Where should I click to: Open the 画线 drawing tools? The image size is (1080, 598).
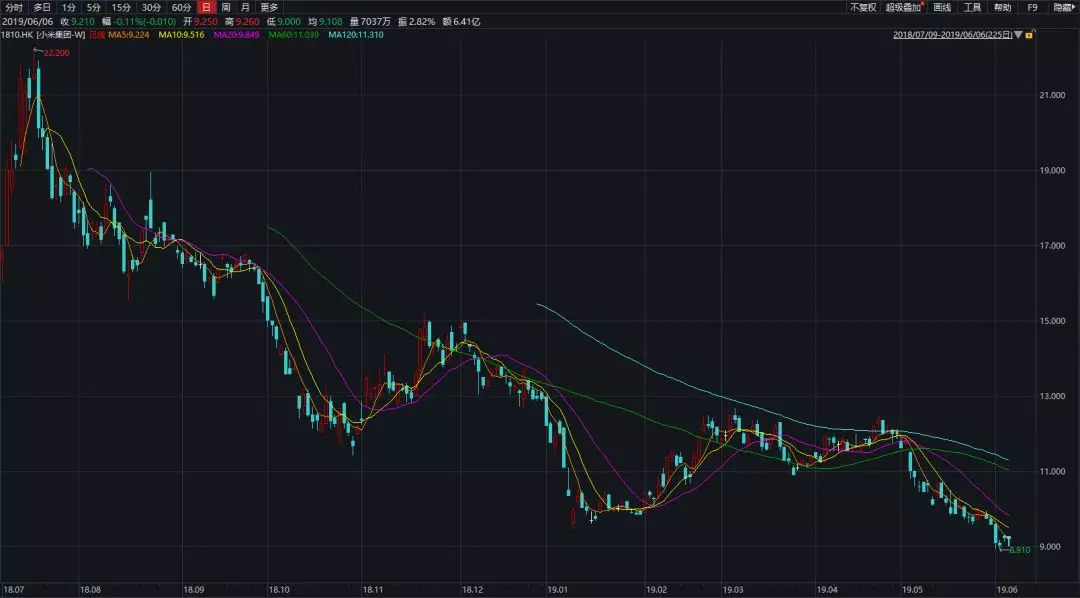(x=942, y=7)
